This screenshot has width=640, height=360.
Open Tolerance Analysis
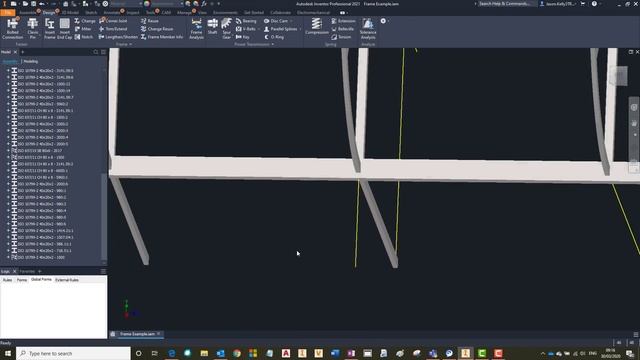point(368,29)
